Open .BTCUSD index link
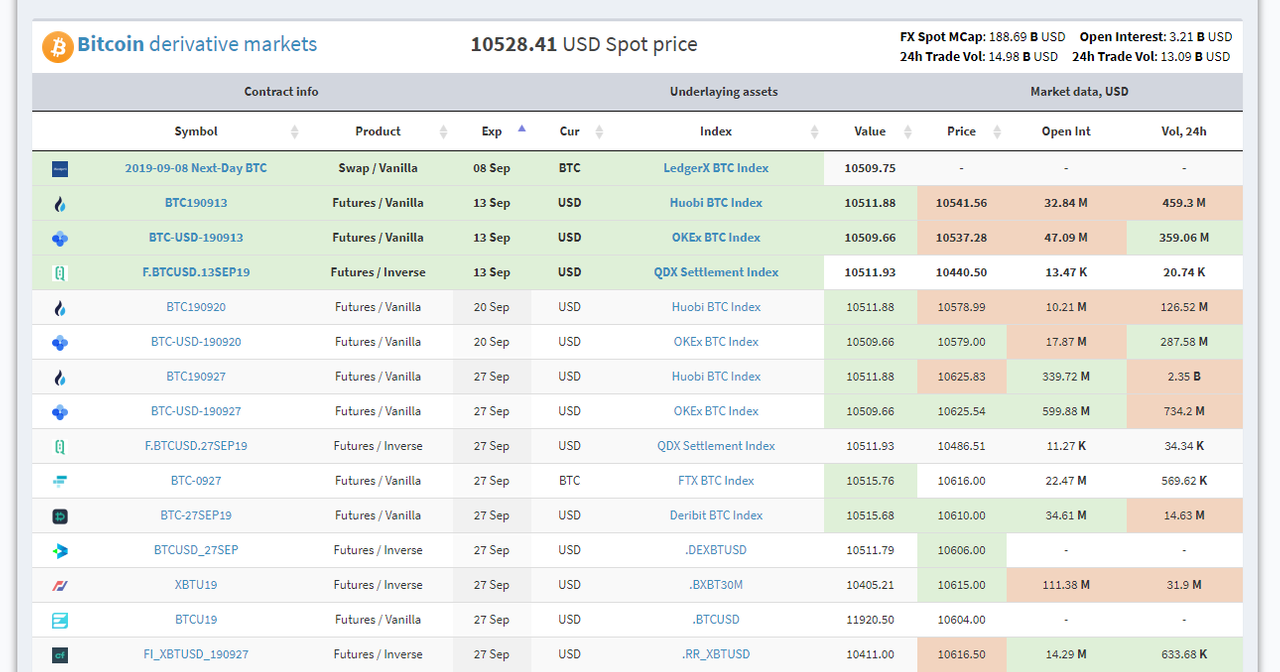1280x672 pixels. tap(716, 620)
